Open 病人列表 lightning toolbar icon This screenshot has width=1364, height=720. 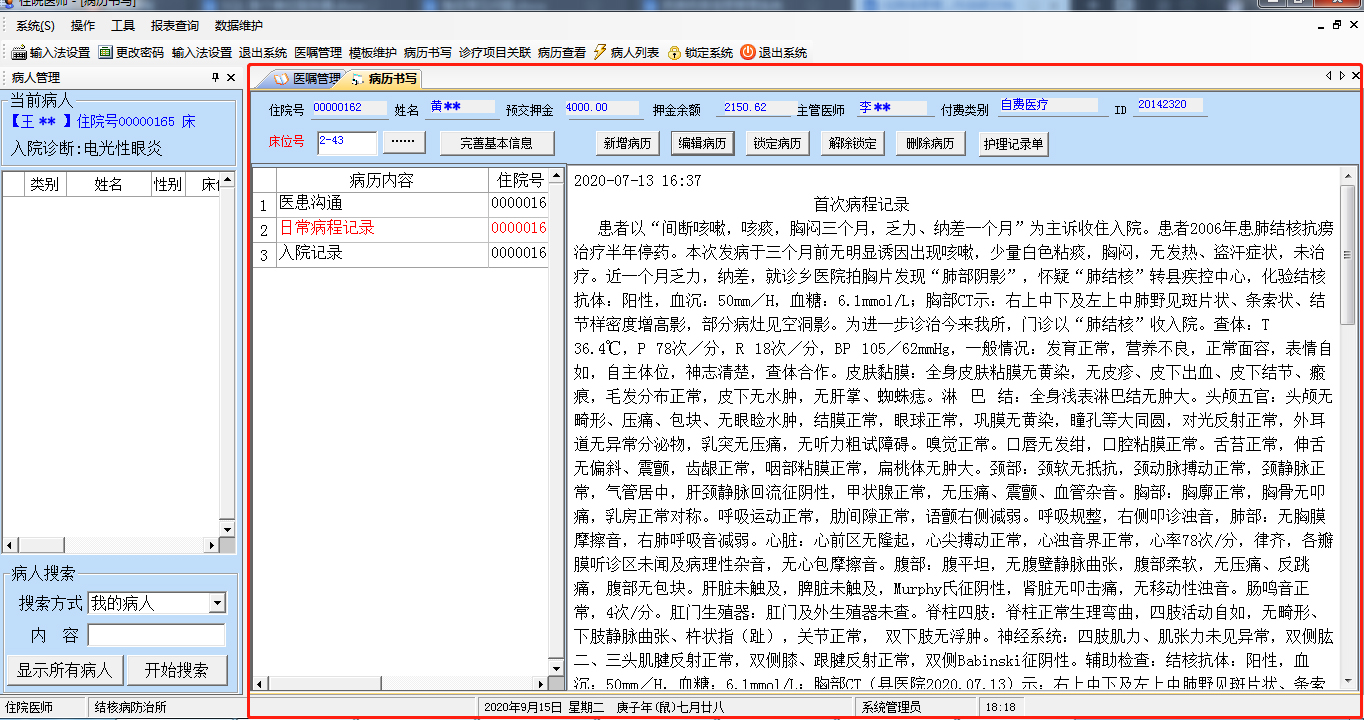tap(600, 52)
